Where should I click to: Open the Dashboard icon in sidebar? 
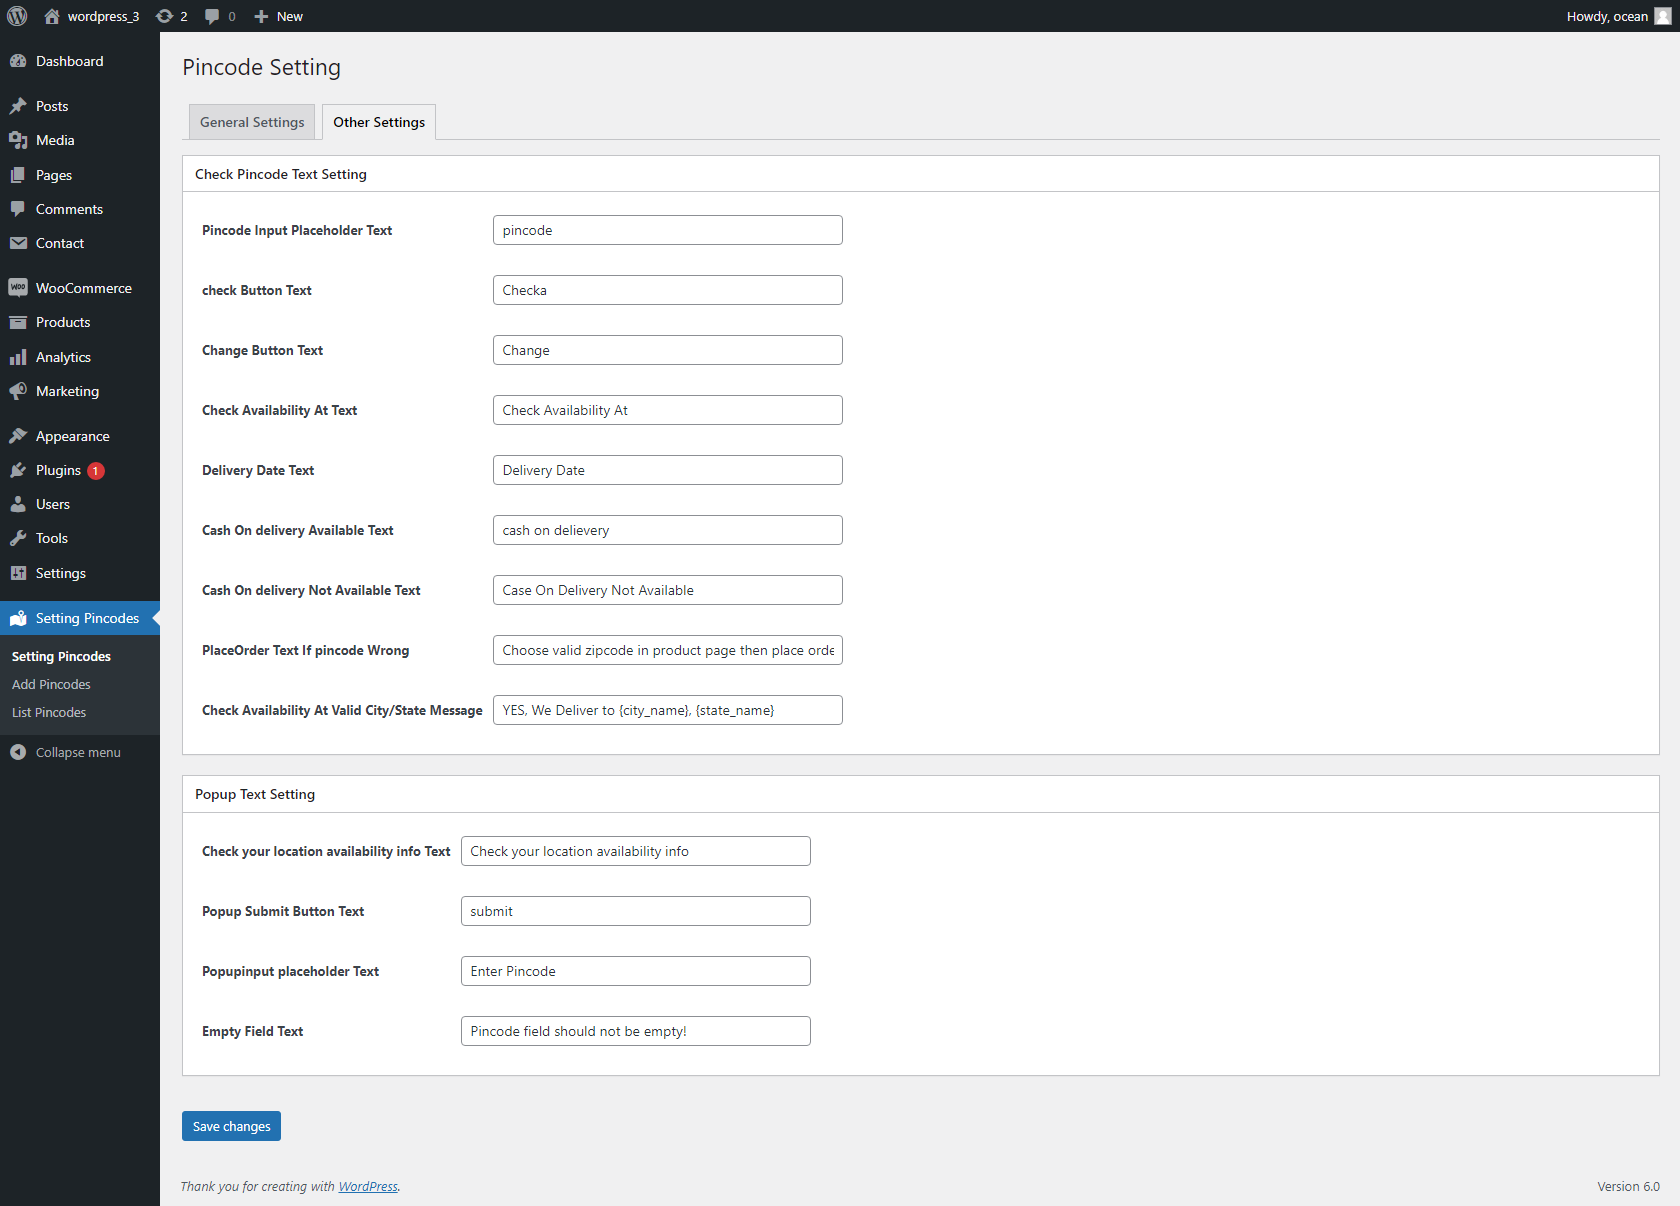click(20, 61)
